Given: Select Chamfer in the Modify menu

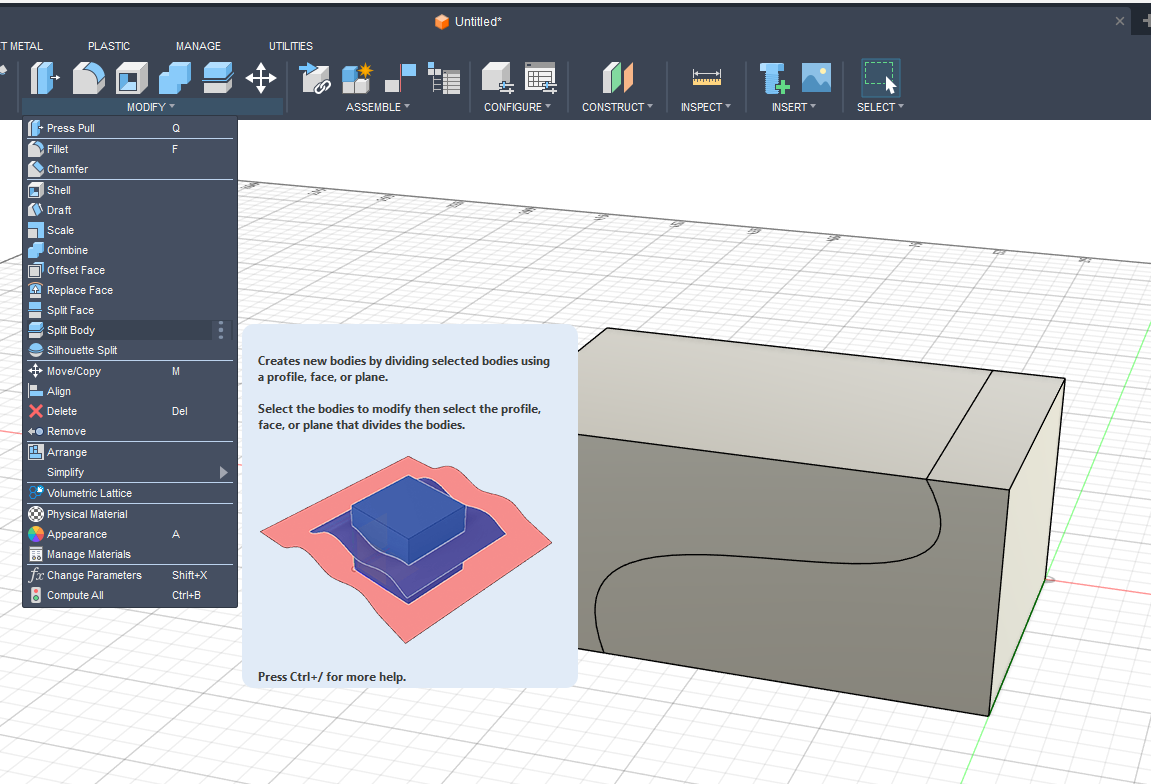Looking at the screenshot, I should (67, 169).
